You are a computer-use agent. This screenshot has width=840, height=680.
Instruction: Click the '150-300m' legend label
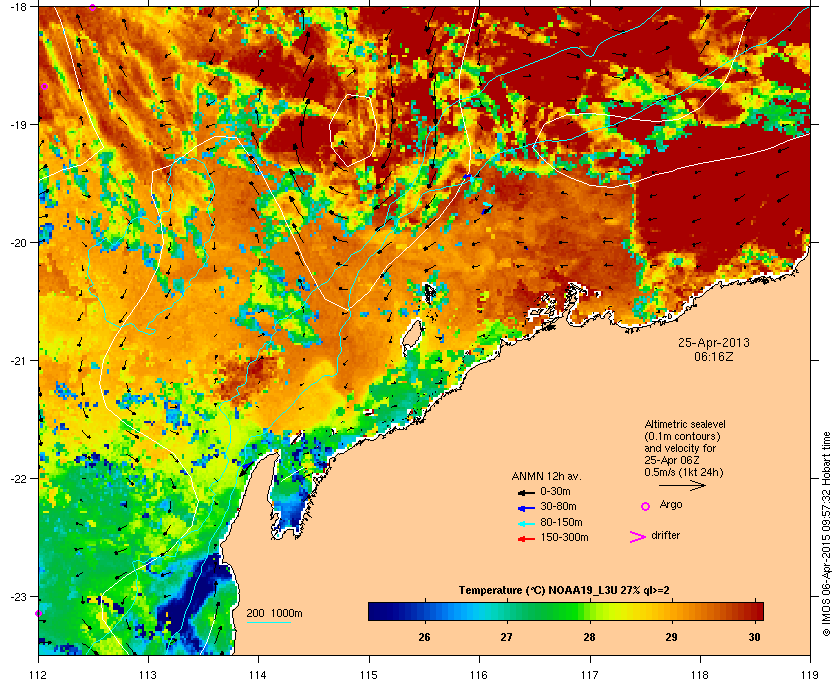point(565,537)
